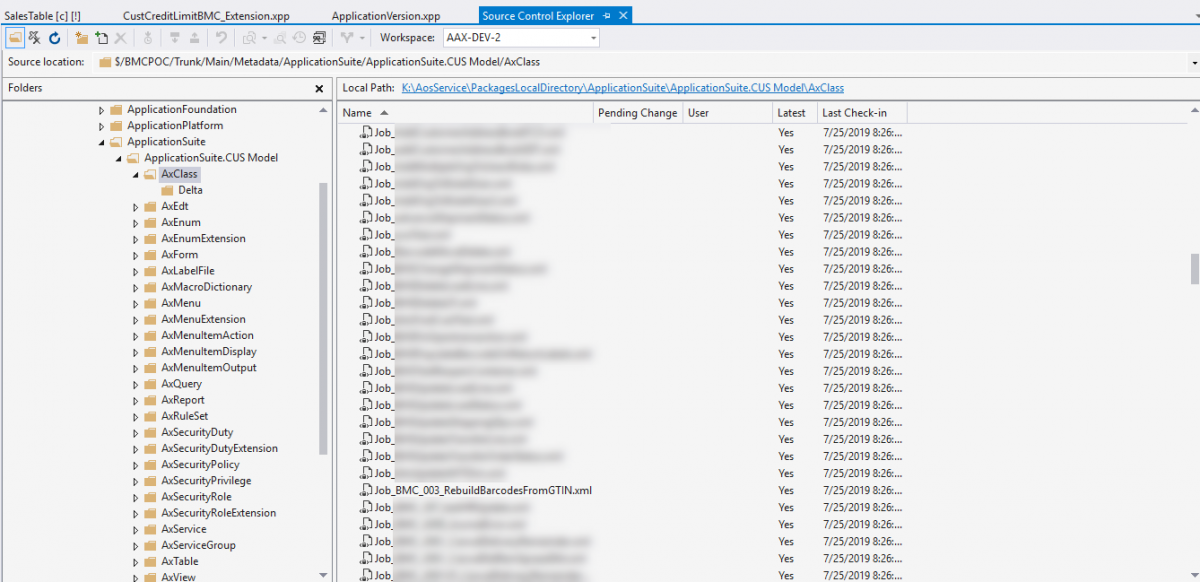Click the Folders pane scroll down arrow
The width and height of the screenshot is (1200, 582).
pyautogui.click(x=322, y=575)
